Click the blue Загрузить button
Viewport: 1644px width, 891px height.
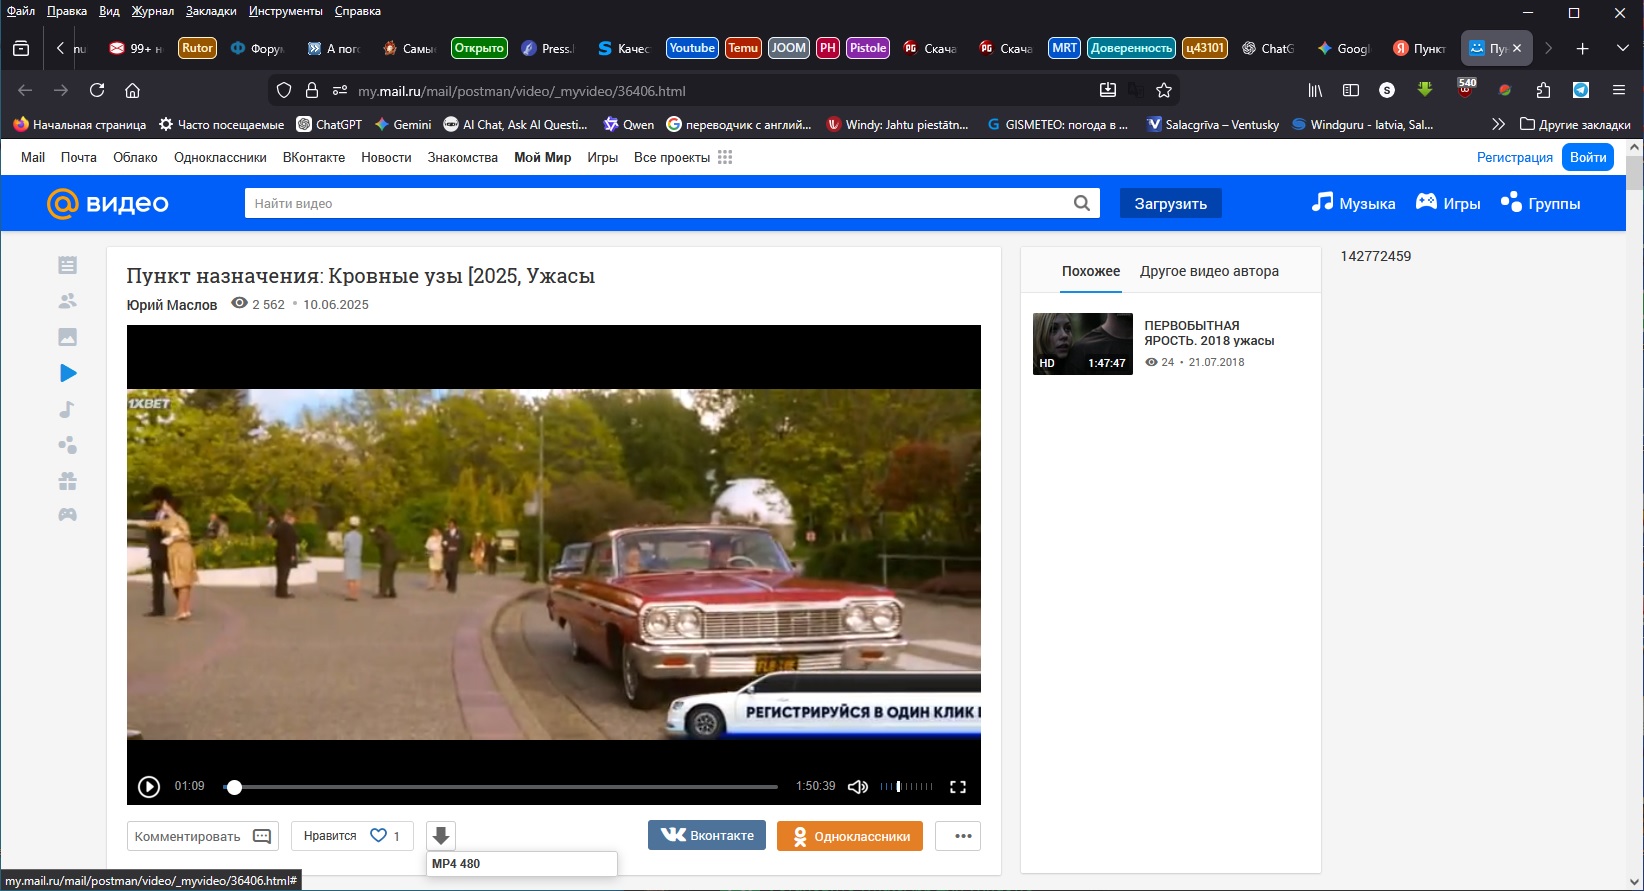tap(1170, 203)
